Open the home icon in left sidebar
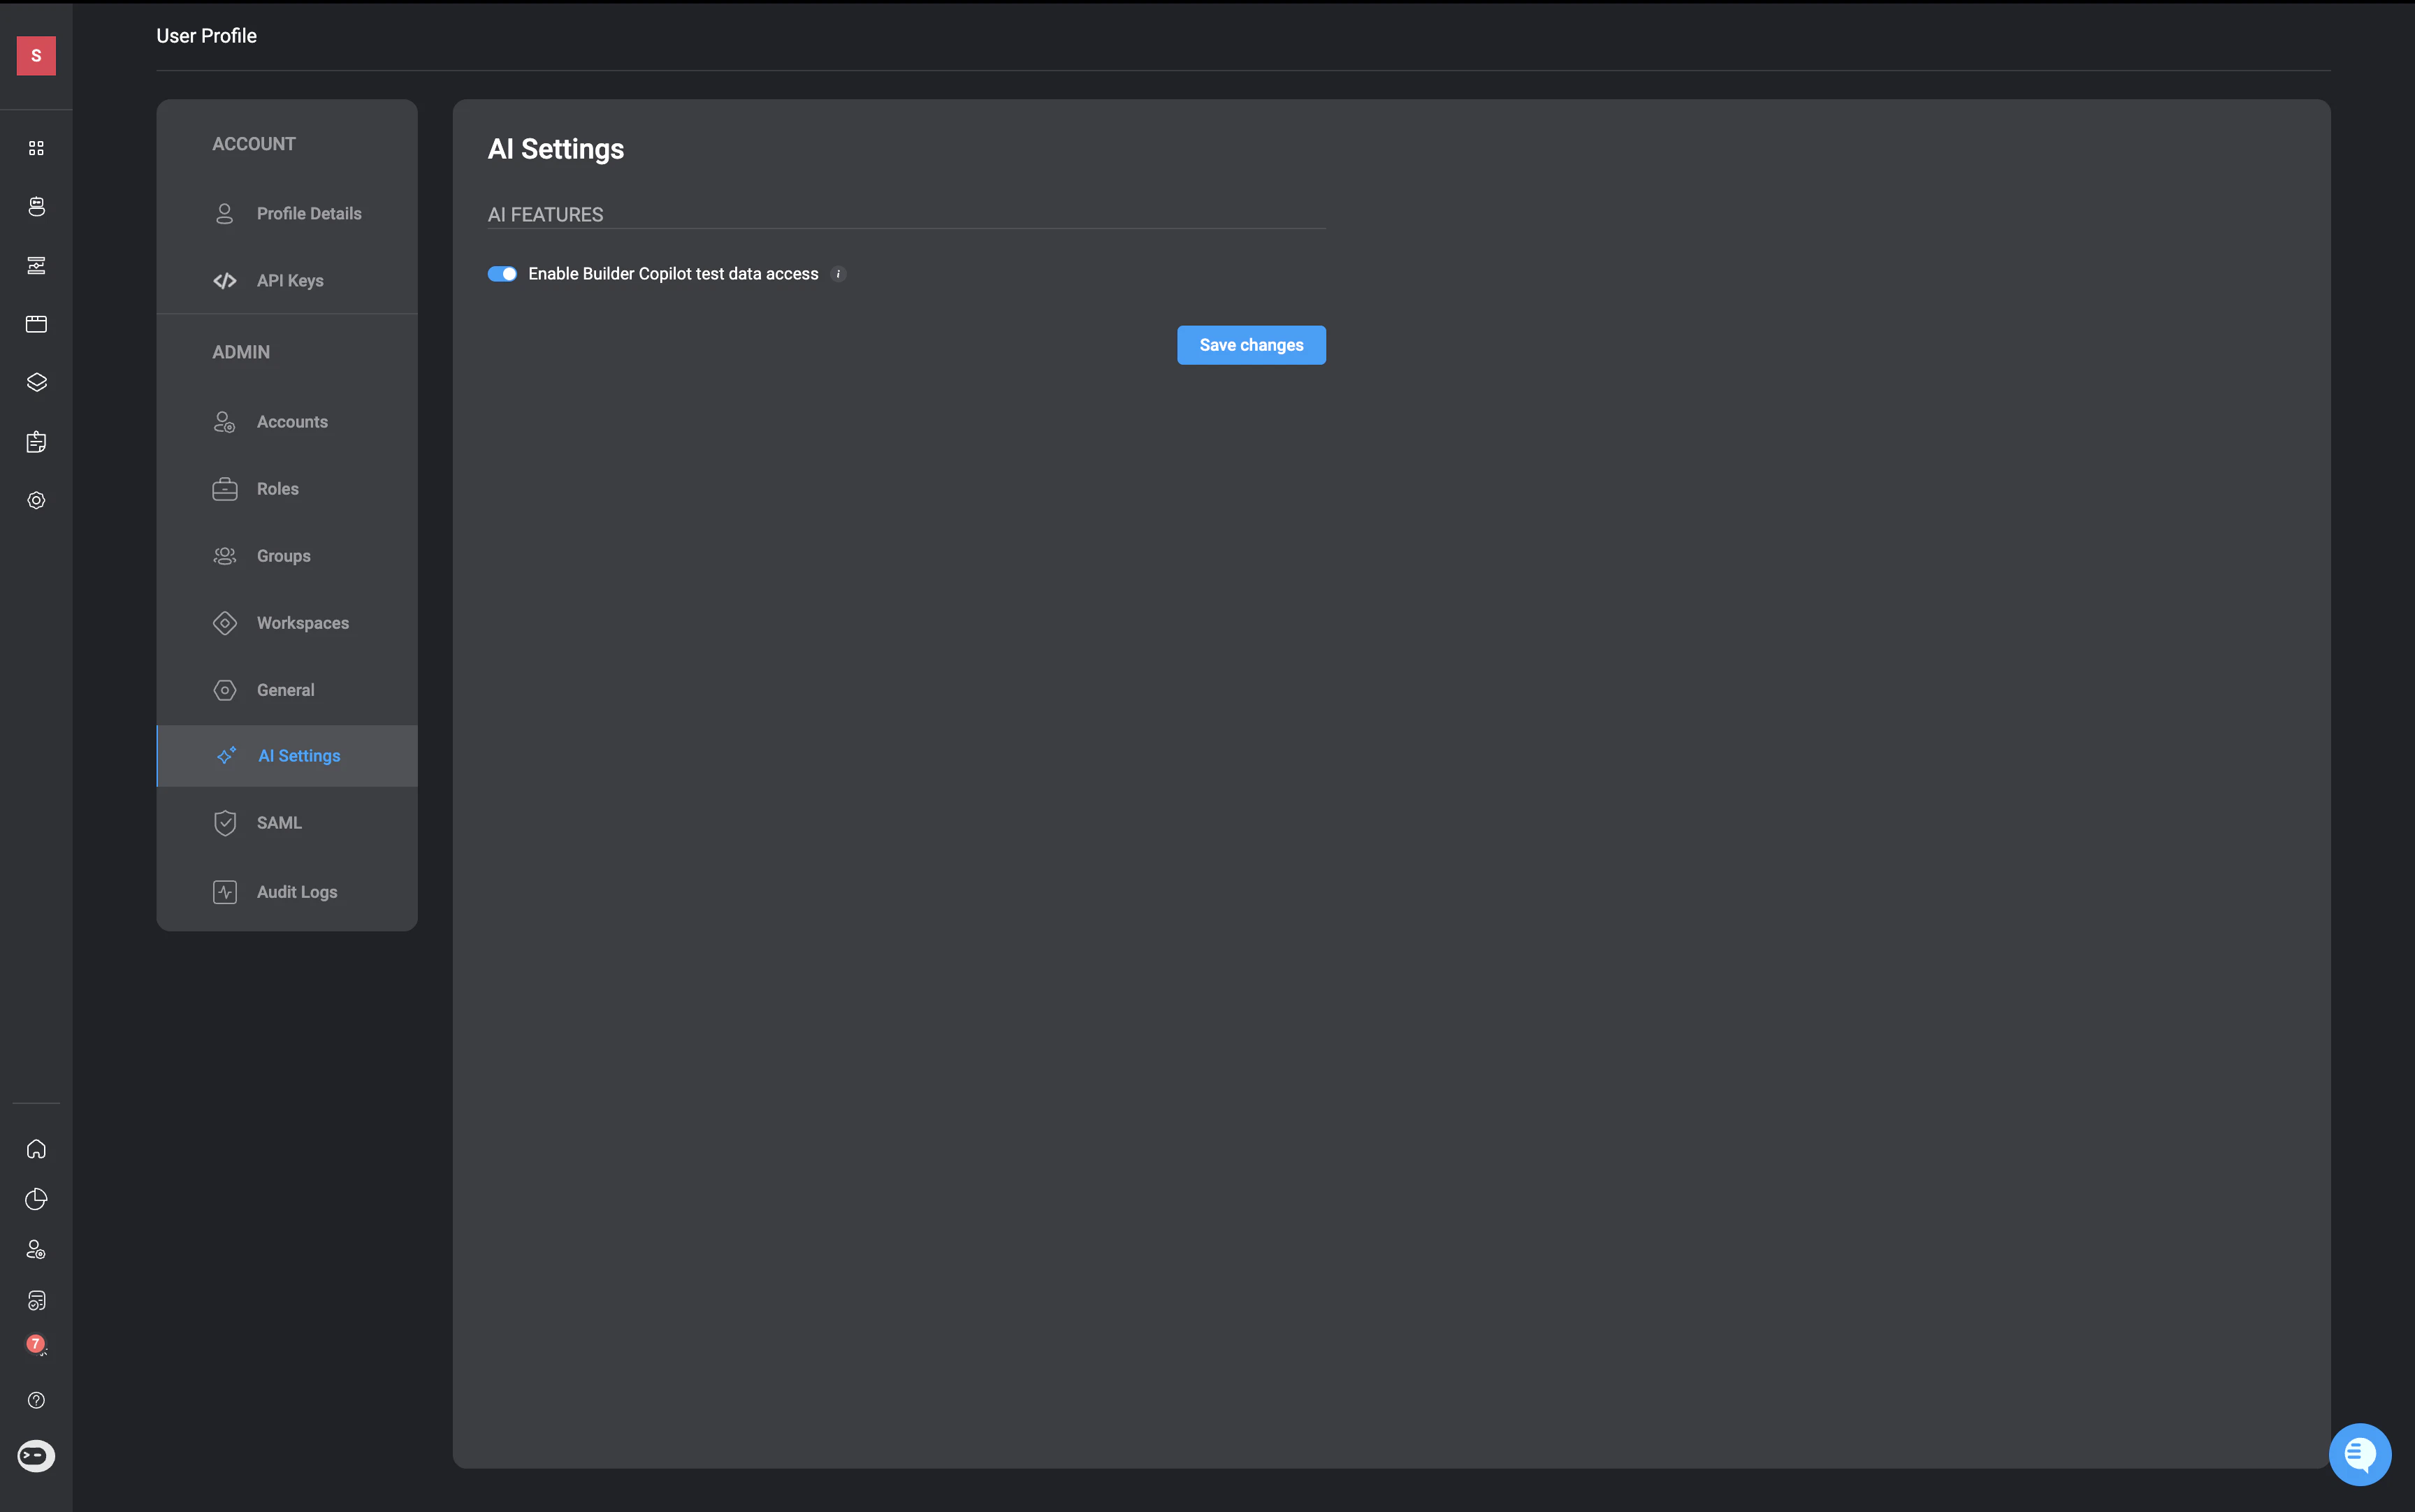The width and height of the screenshot is (2415, 1512). tap(36, 1149)
